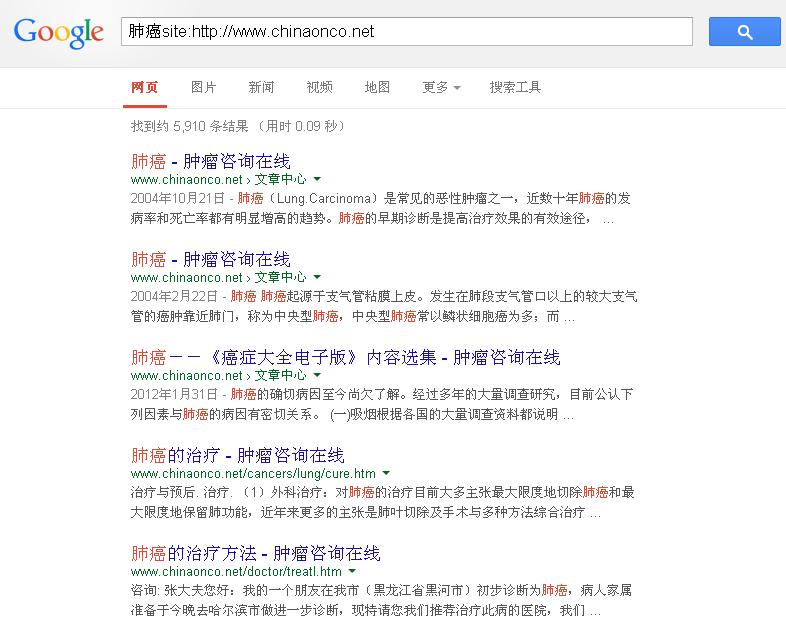This screenshot has height=631, width=786.
Task: Open 搜索工具 options
Action: 515,87
